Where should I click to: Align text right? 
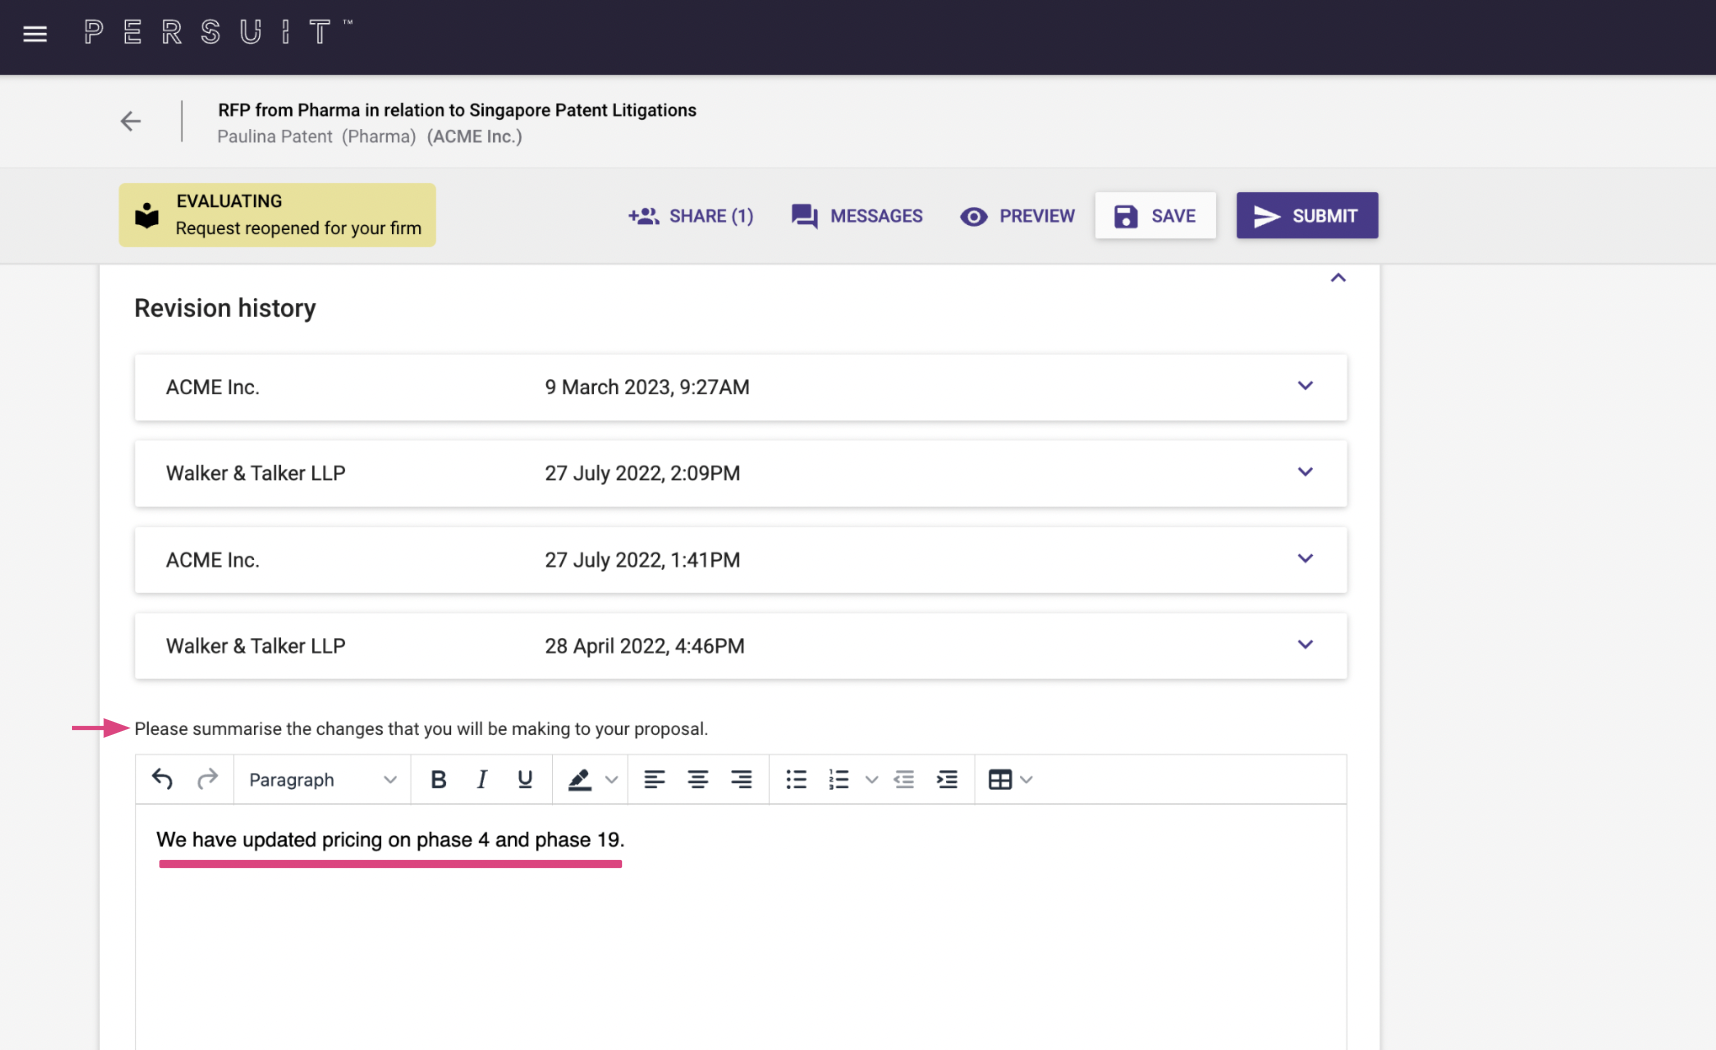(741, 779)
